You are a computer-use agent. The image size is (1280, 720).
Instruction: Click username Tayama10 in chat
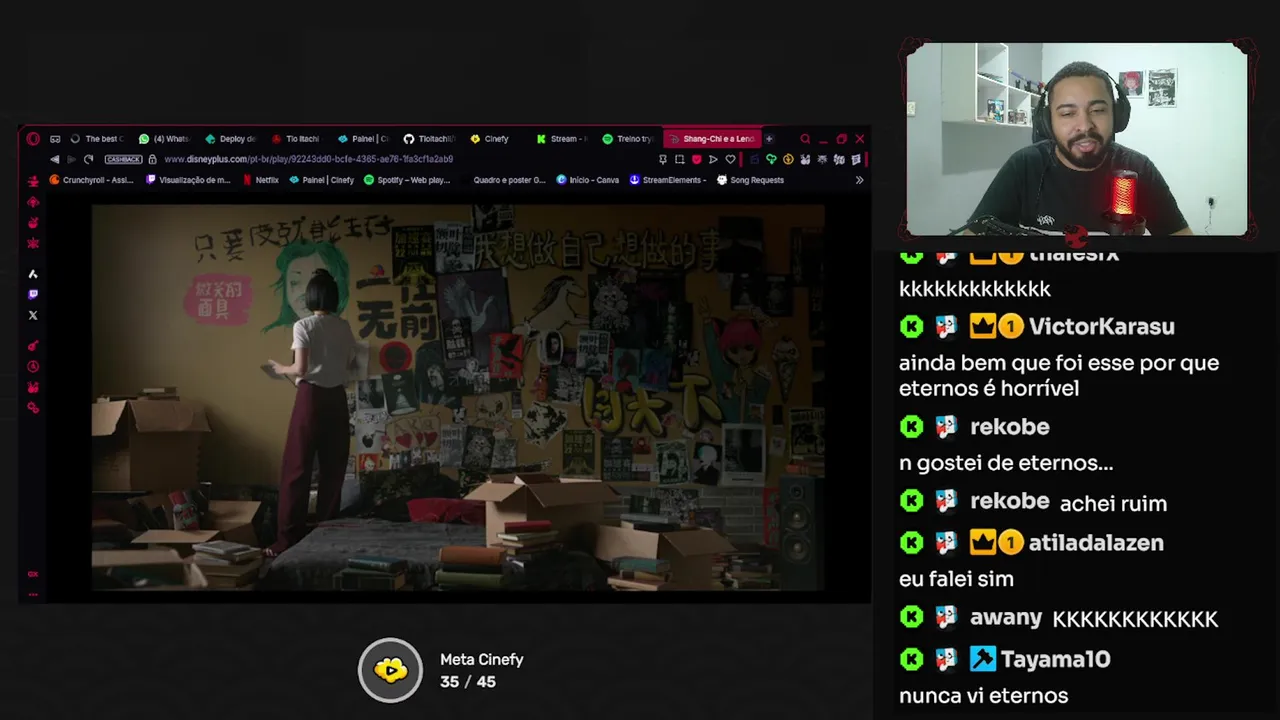click(1055, 659)
